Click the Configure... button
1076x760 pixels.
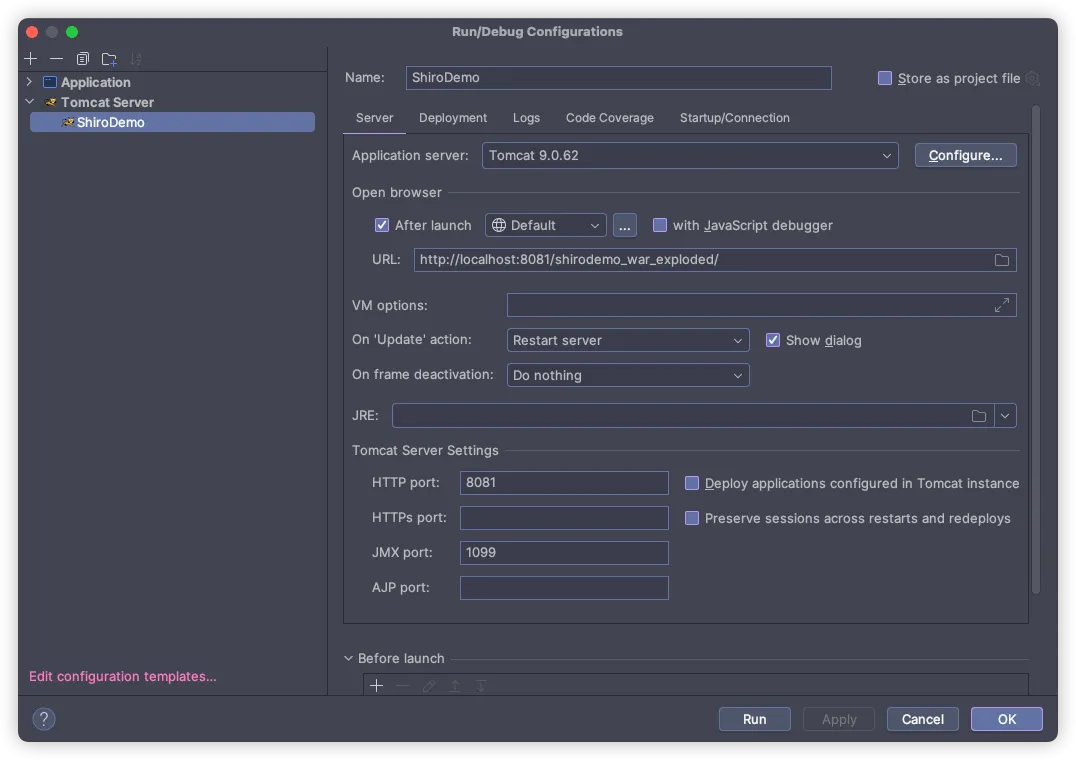coord(965,156)
